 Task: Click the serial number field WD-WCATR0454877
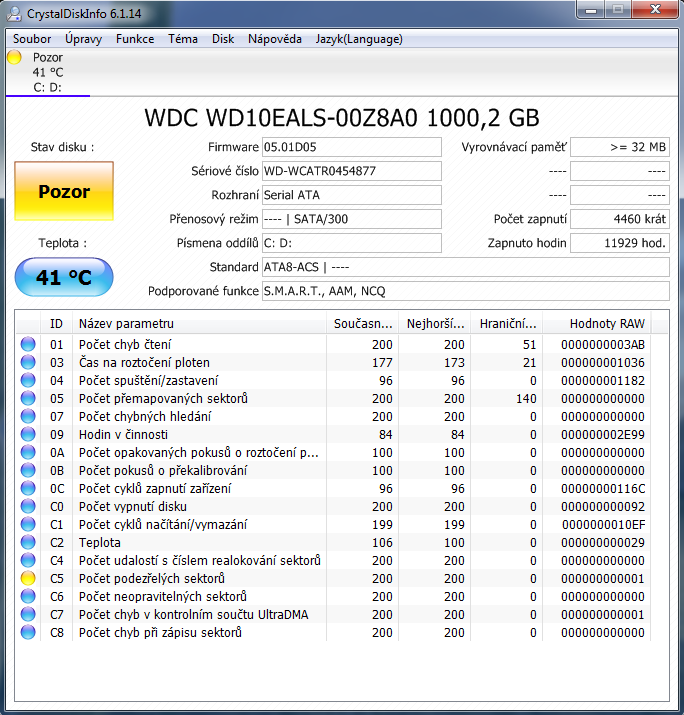[x=352, y=171]
